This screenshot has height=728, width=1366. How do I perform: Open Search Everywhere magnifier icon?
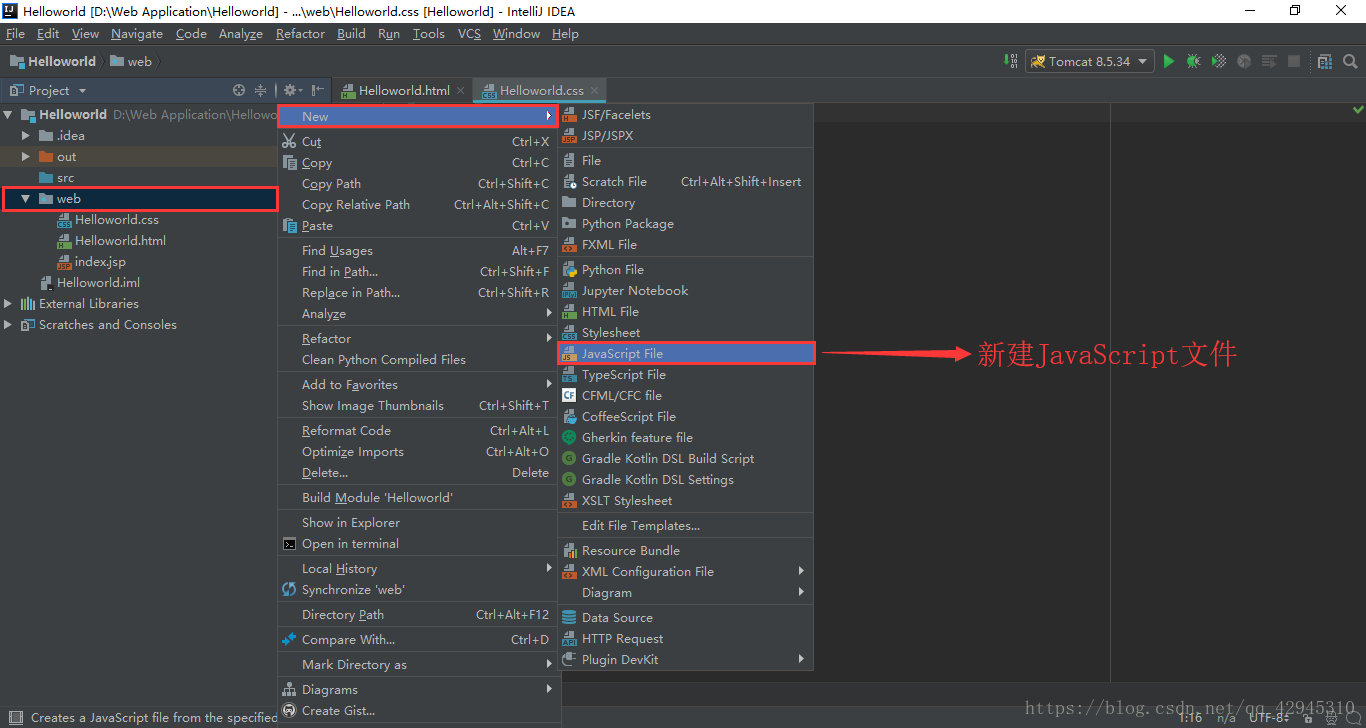1350,61
